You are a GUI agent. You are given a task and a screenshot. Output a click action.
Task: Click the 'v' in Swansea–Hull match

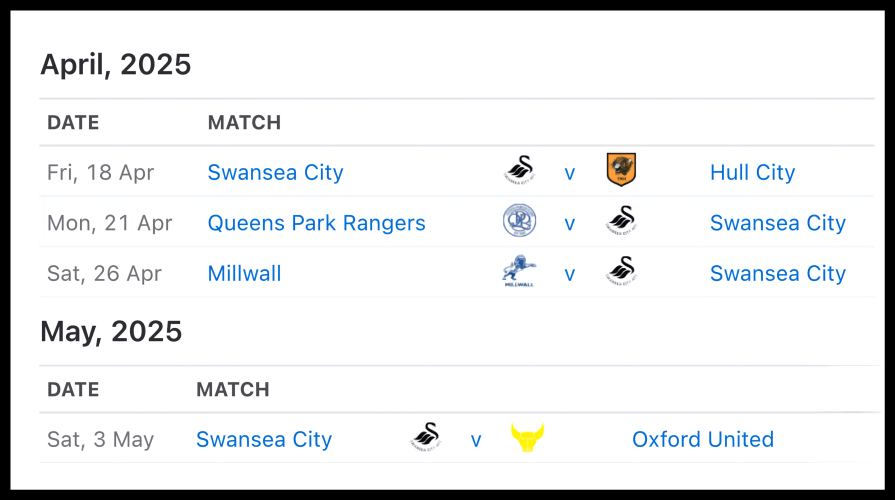pyautogui.click(x=570, y=173)
